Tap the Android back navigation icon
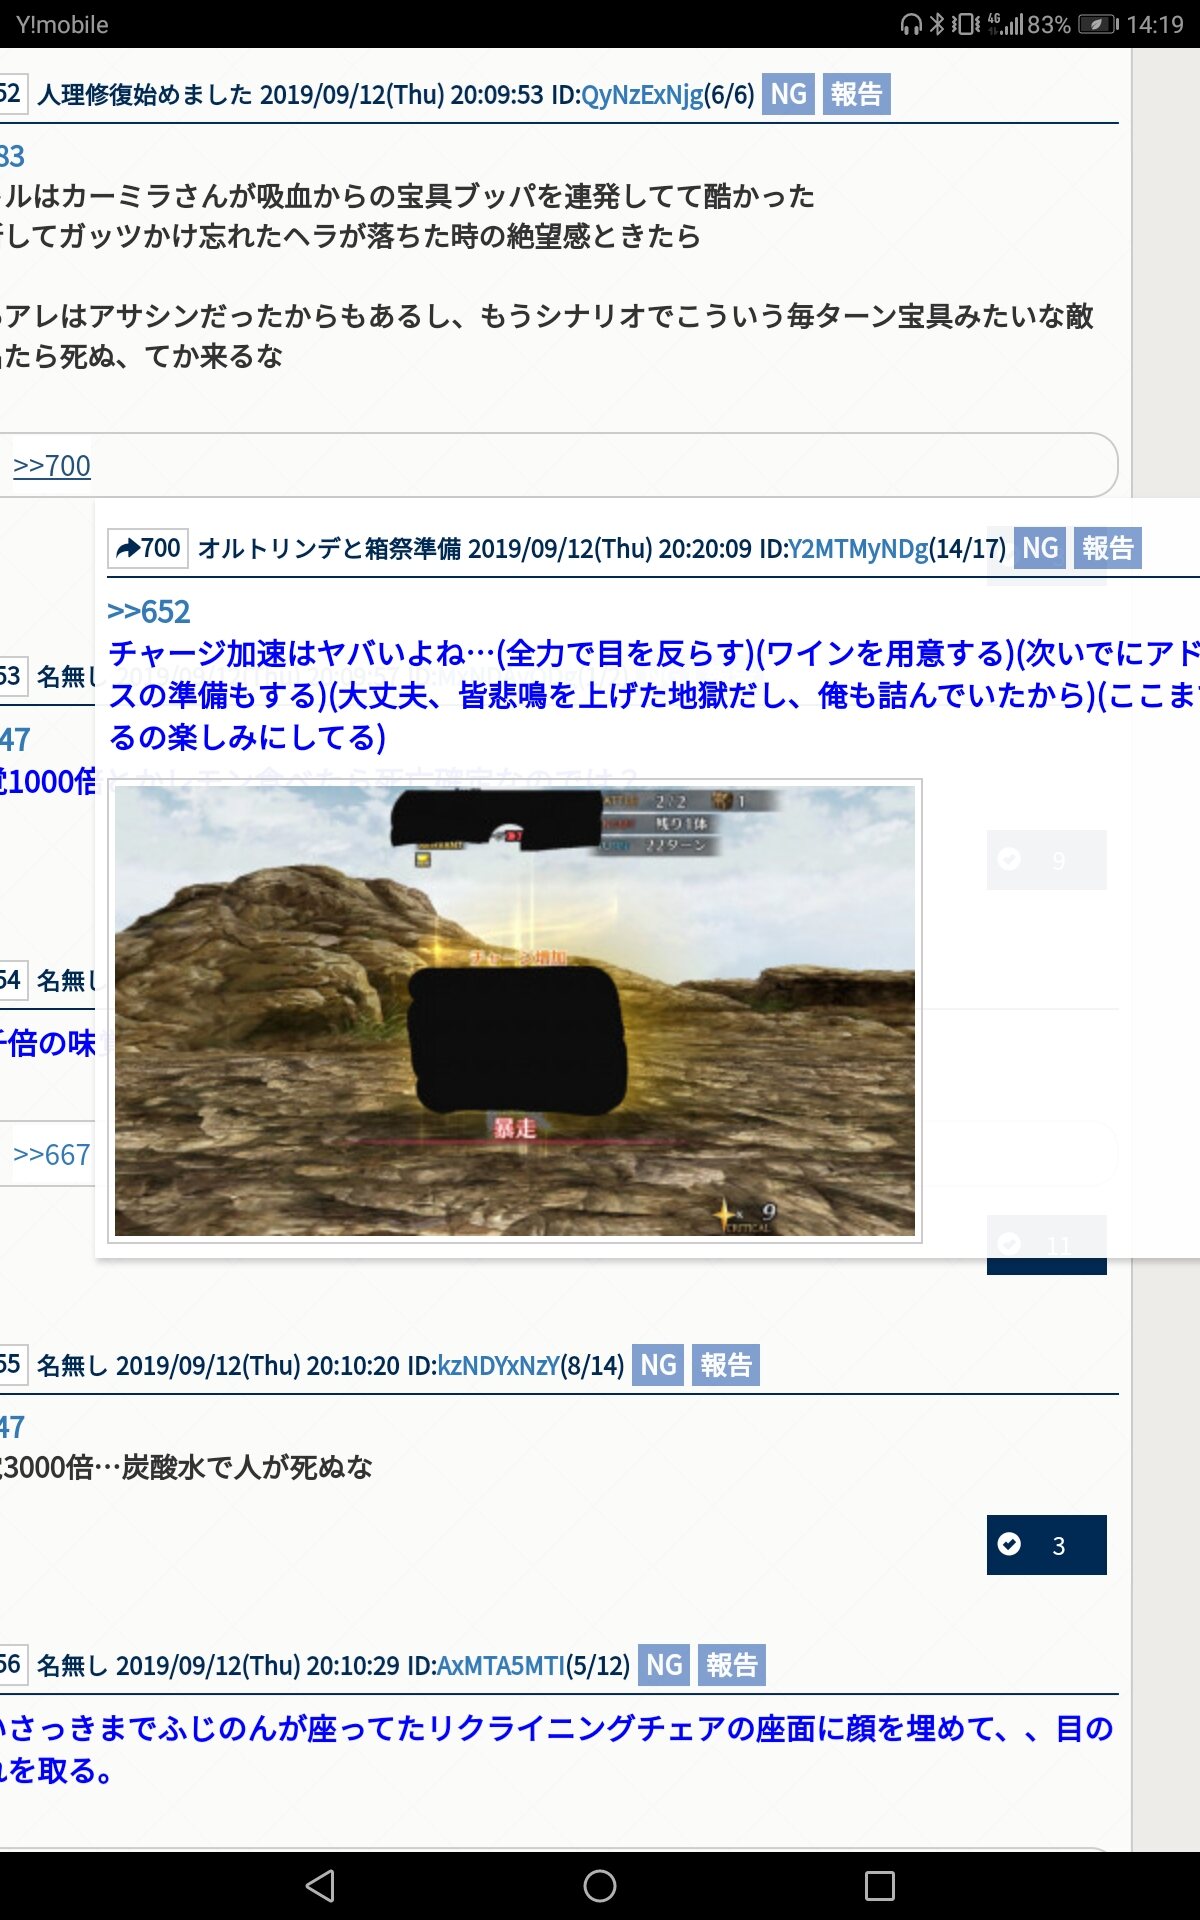The height and width of the screenshot is (1920, 1200). [320, 1886]
